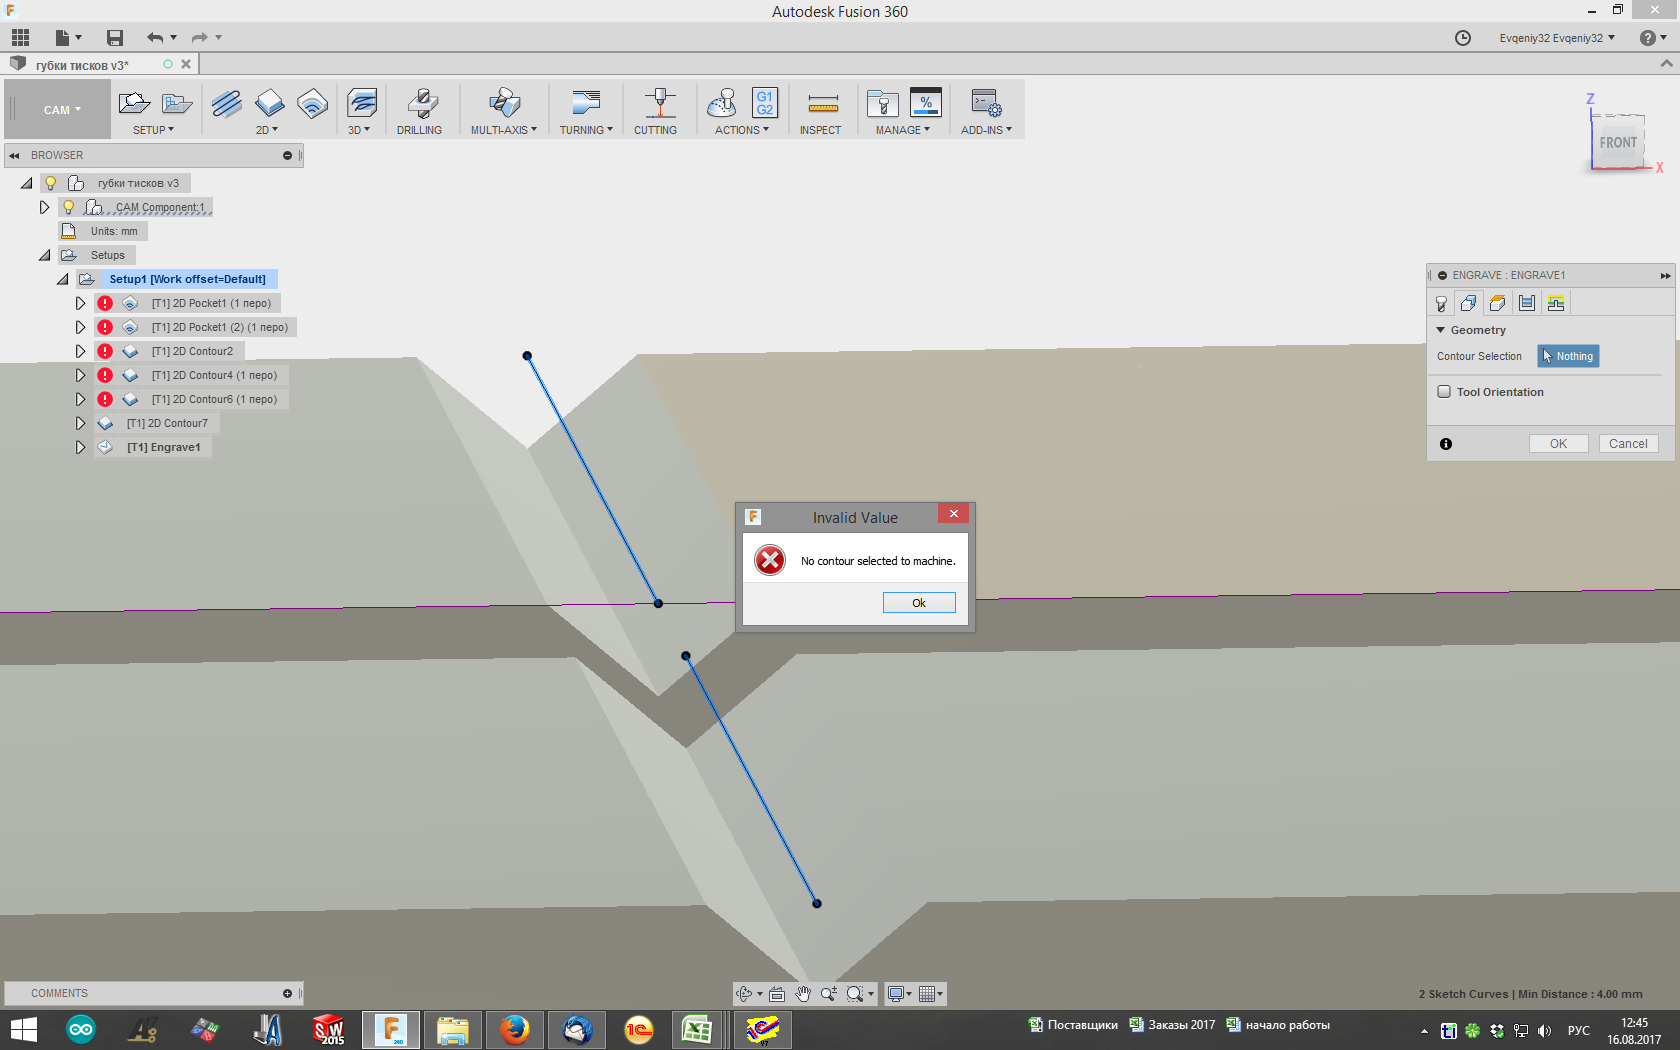Click the Drilling tool icon
Viewport: 1680px width, 1050px height.
(422, 103)
